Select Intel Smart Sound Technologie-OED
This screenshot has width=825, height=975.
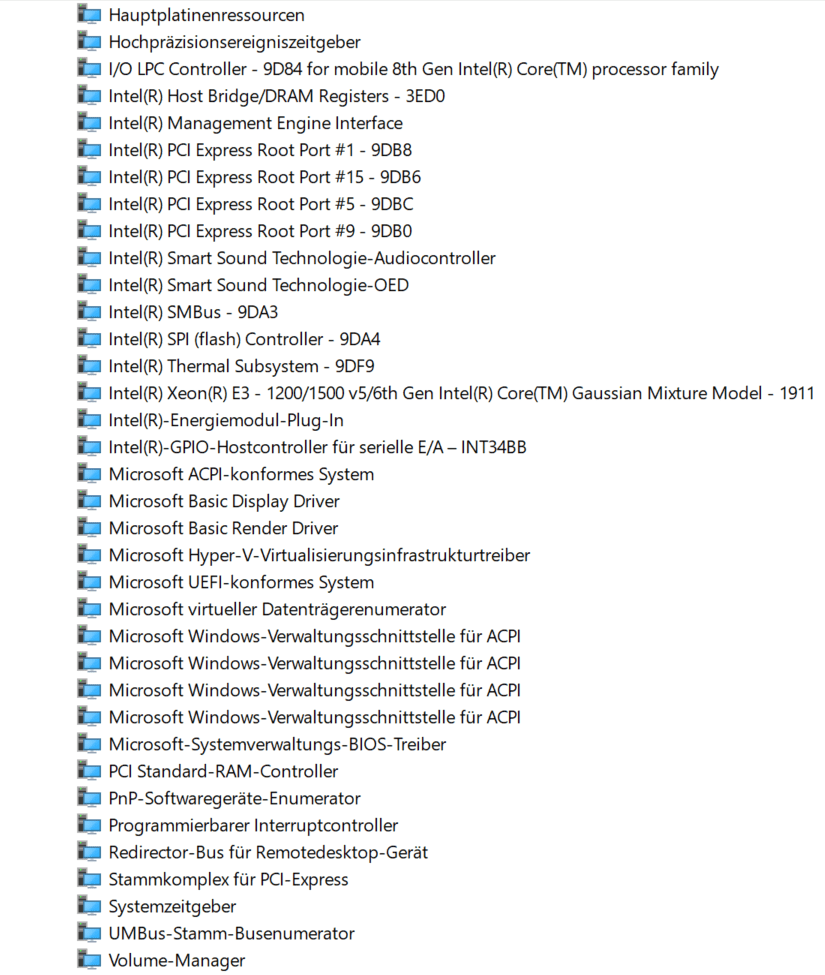click(x=259, y=285)
